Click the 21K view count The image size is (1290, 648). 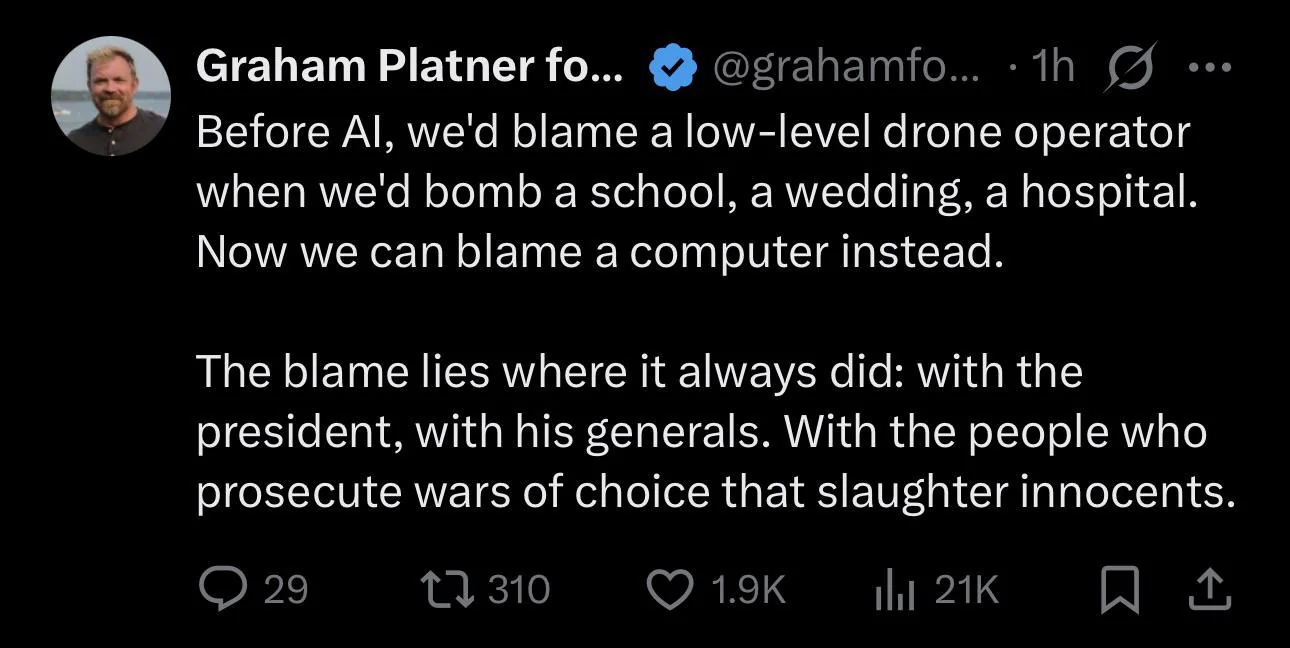point(966,590)
